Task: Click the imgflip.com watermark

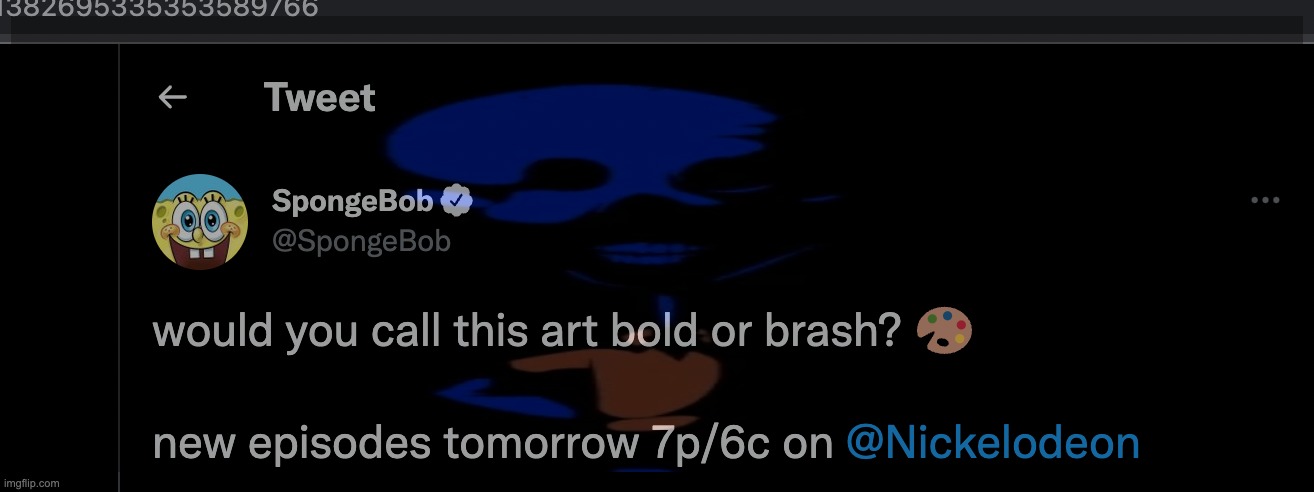Action: tap(30, 483)
